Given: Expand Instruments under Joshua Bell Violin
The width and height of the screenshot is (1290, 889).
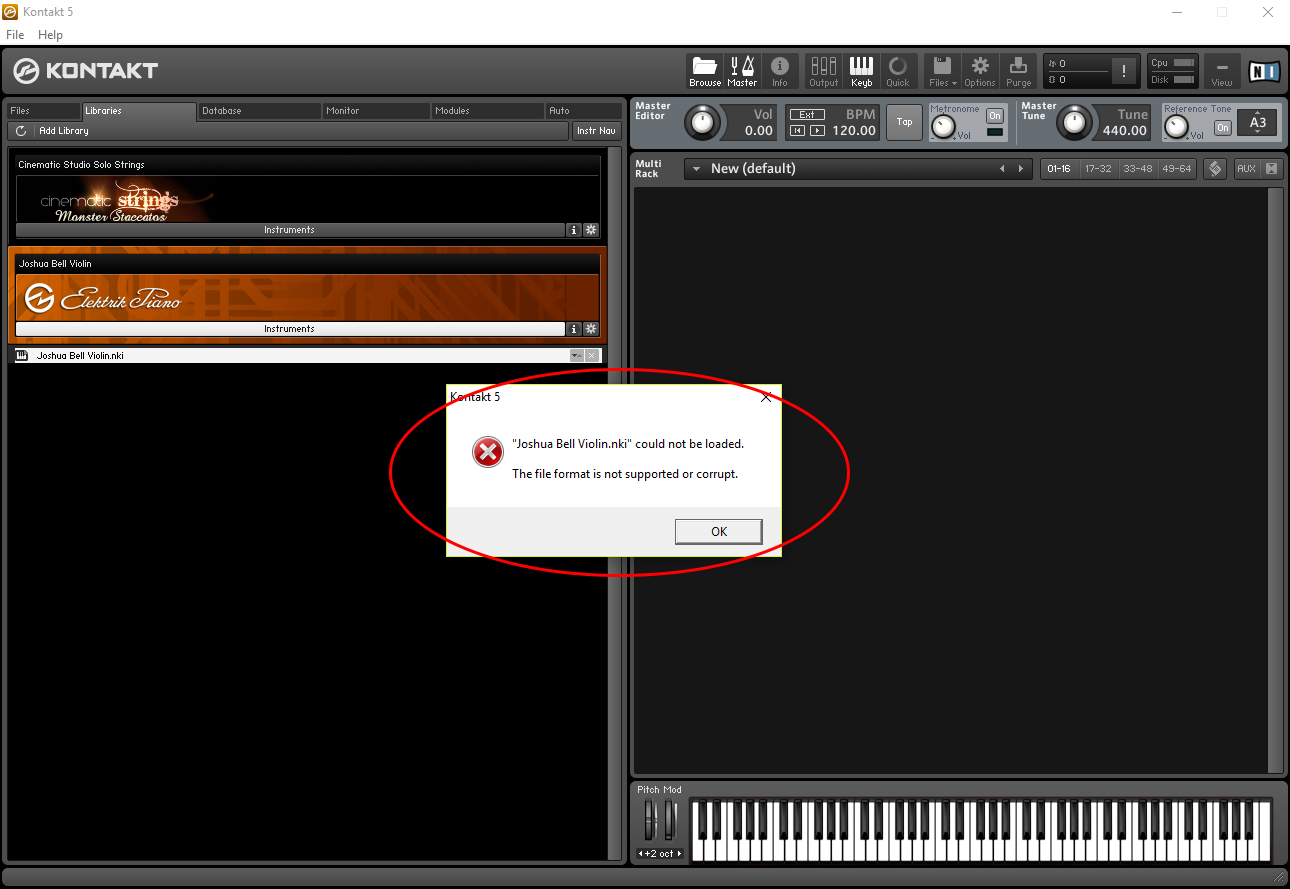Looking at the screenshot, I should (x=289, y=329).
